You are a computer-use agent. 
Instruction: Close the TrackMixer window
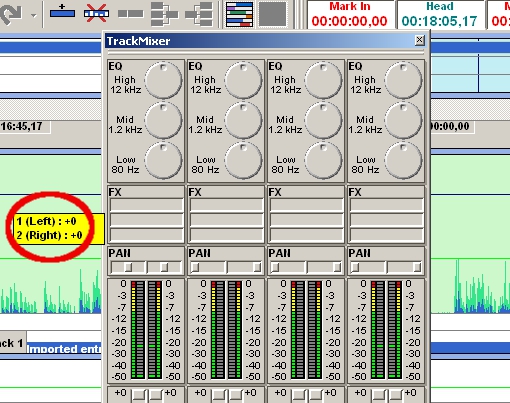(419, 40)
